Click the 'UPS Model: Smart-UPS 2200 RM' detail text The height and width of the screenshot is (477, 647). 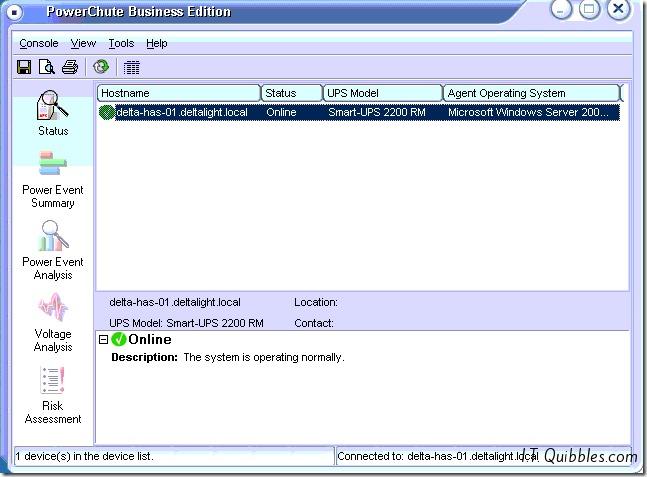186,323
